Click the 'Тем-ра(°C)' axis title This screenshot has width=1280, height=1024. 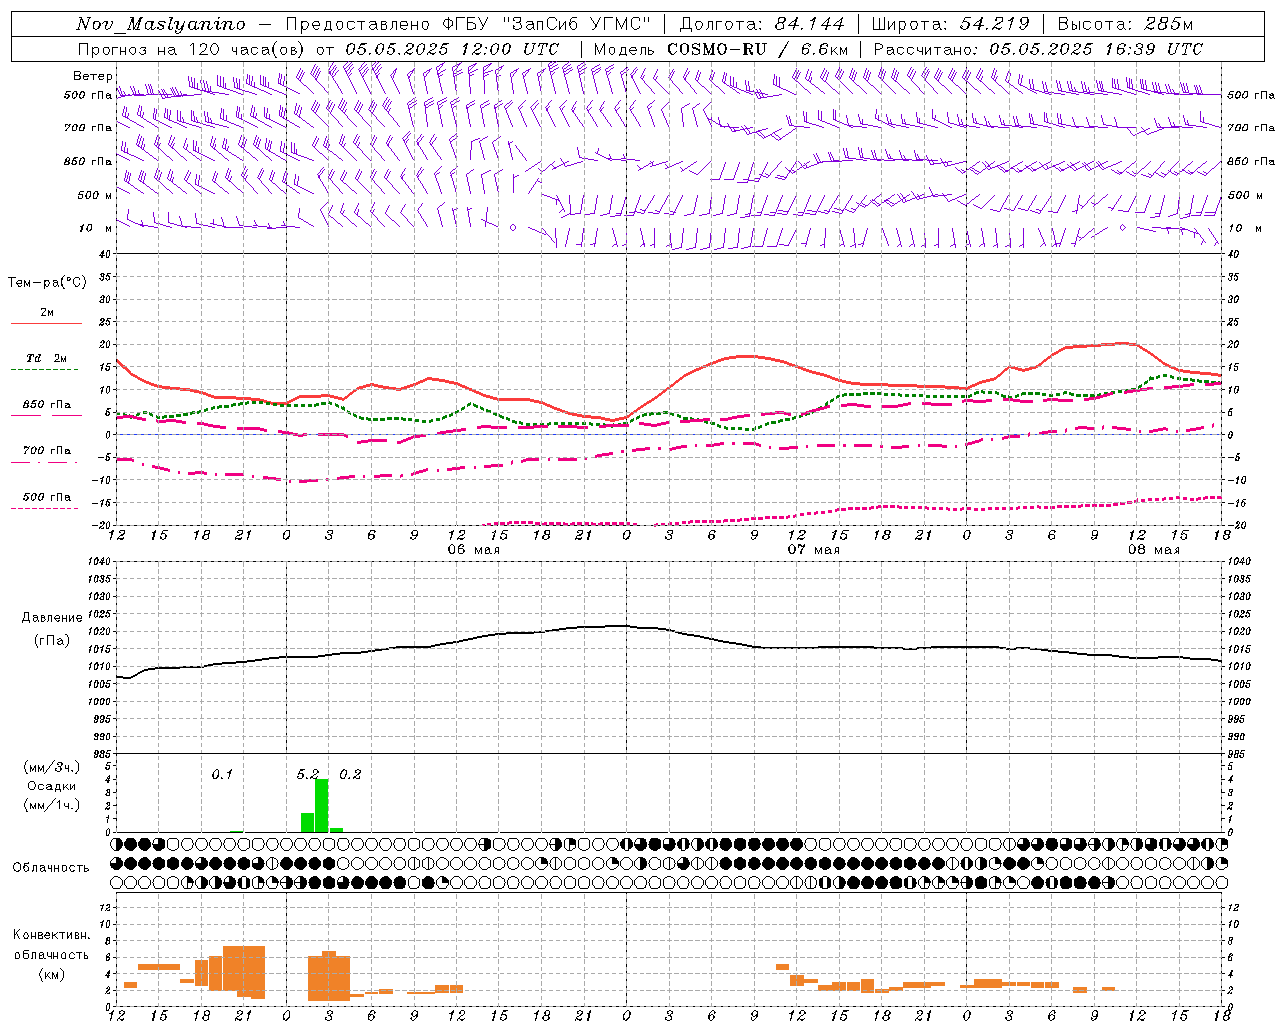(47, 283)
